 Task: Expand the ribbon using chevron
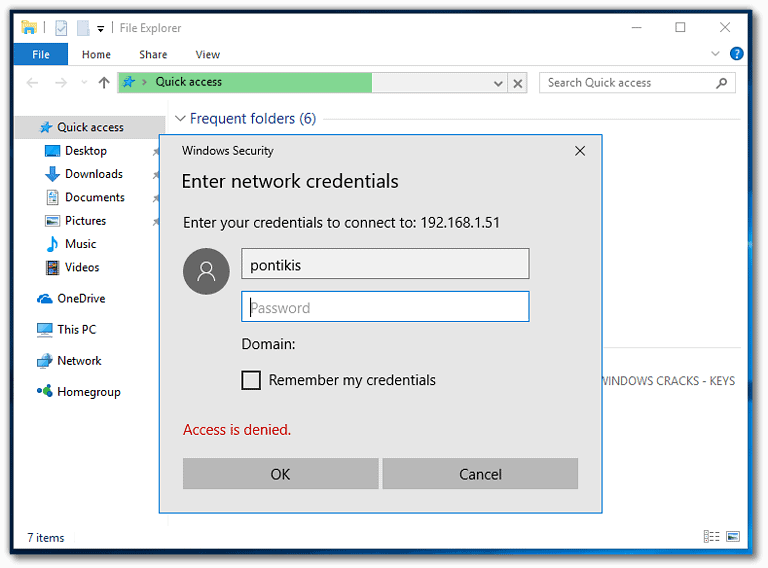tap(715, 54)
